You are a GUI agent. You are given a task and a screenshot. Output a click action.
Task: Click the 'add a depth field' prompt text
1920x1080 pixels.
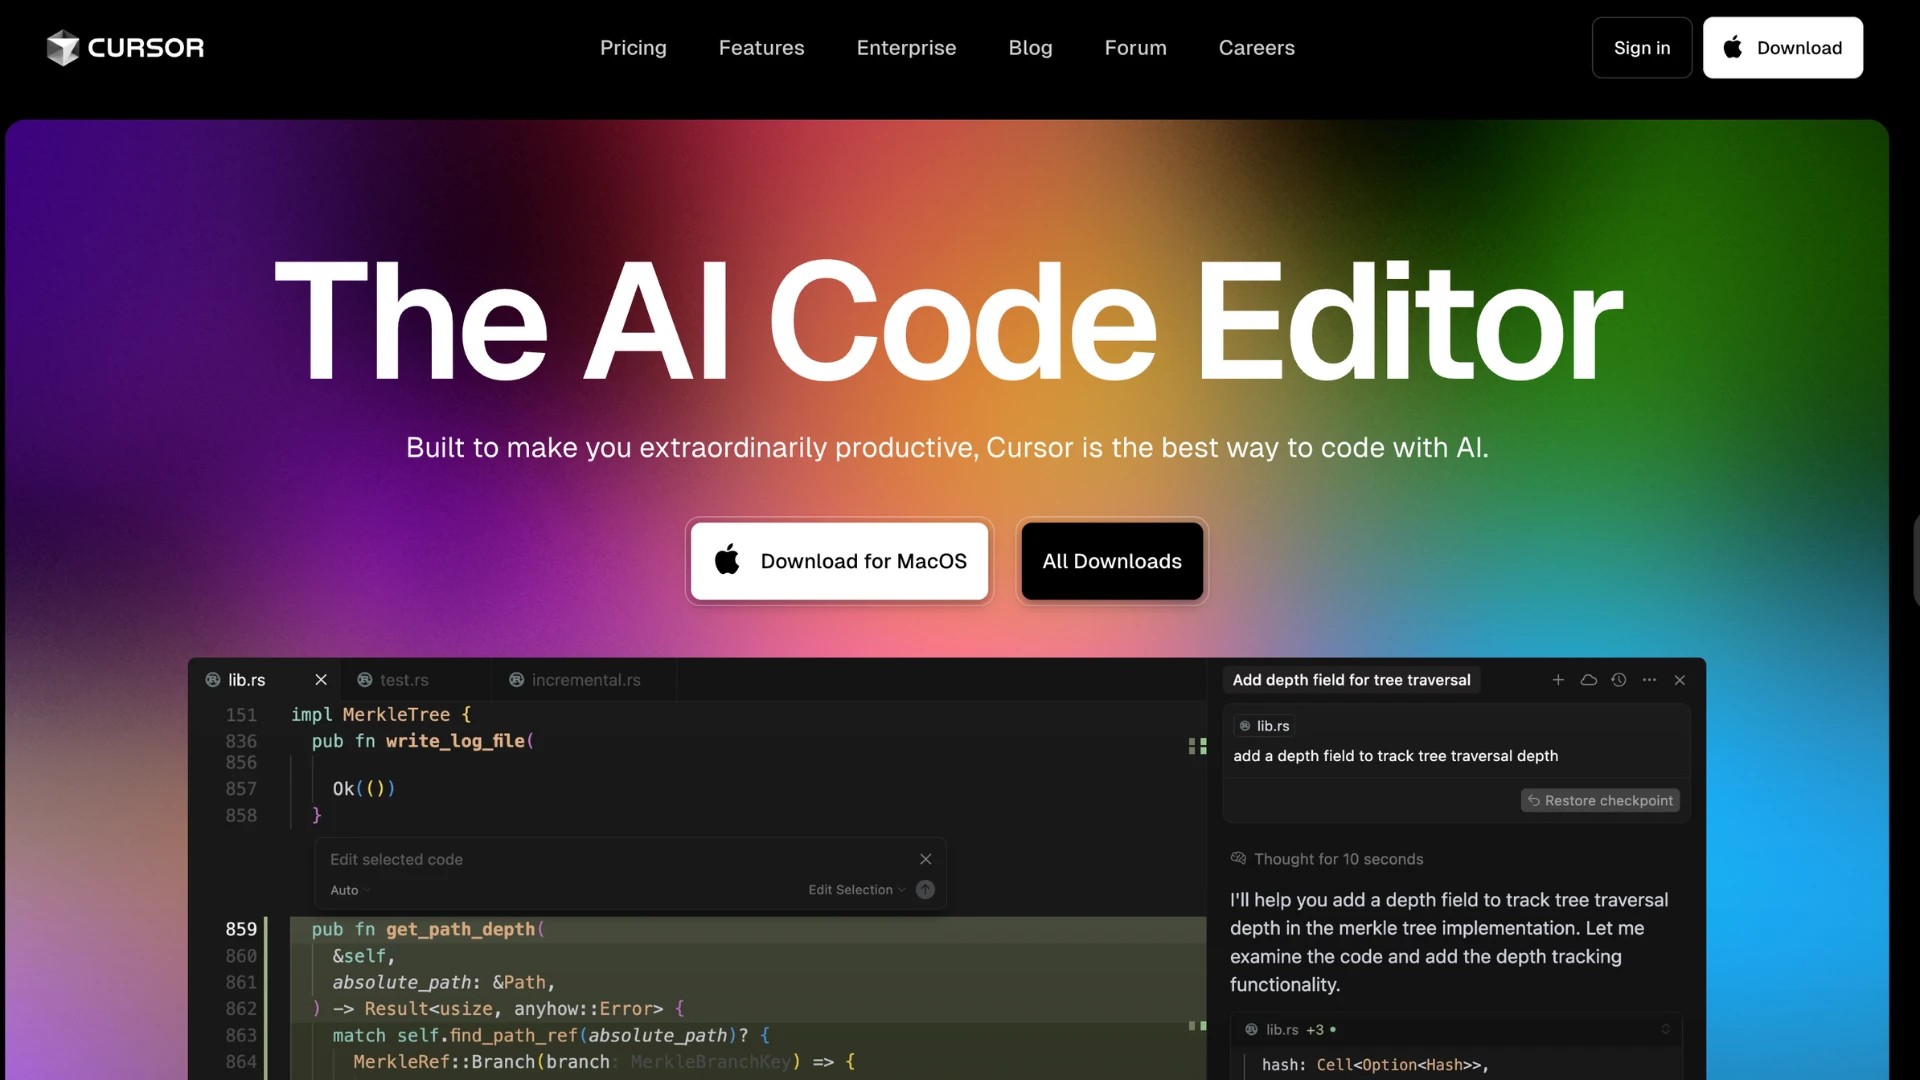coord(1395,756)
